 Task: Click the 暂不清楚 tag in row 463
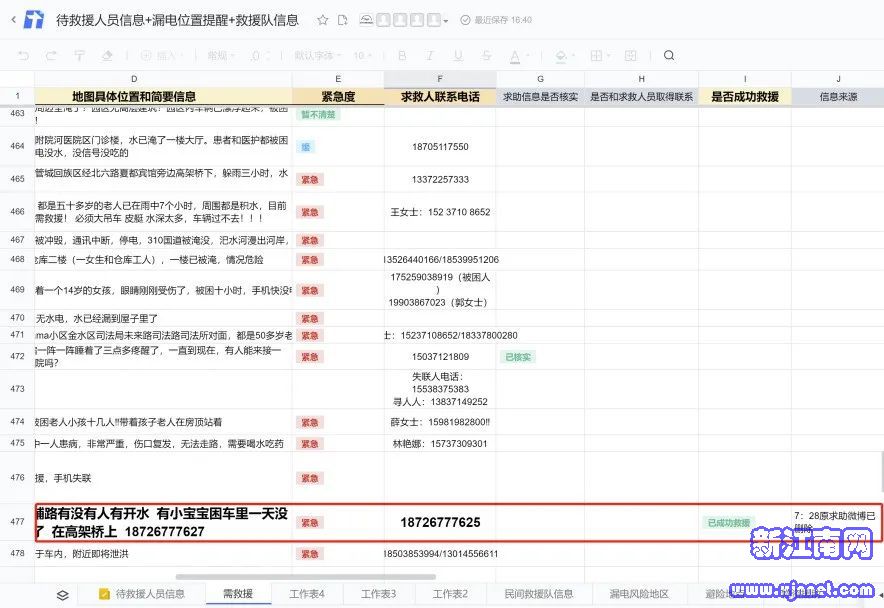(x=318, y=114)
